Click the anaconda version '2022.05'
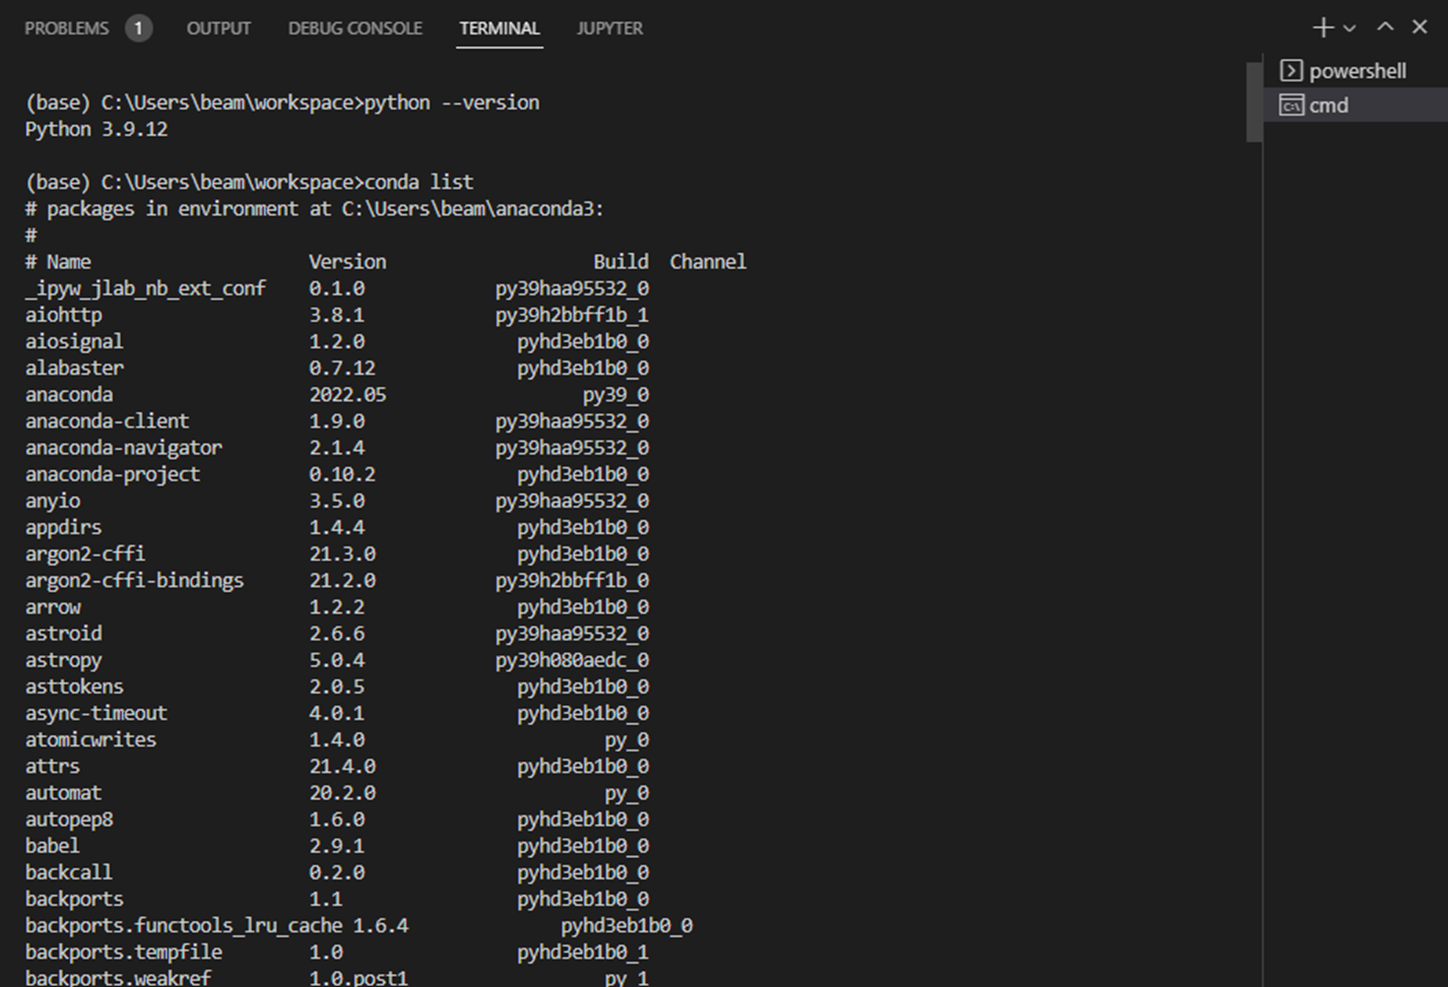The image size is (1448, 987). tap(347, 394)
